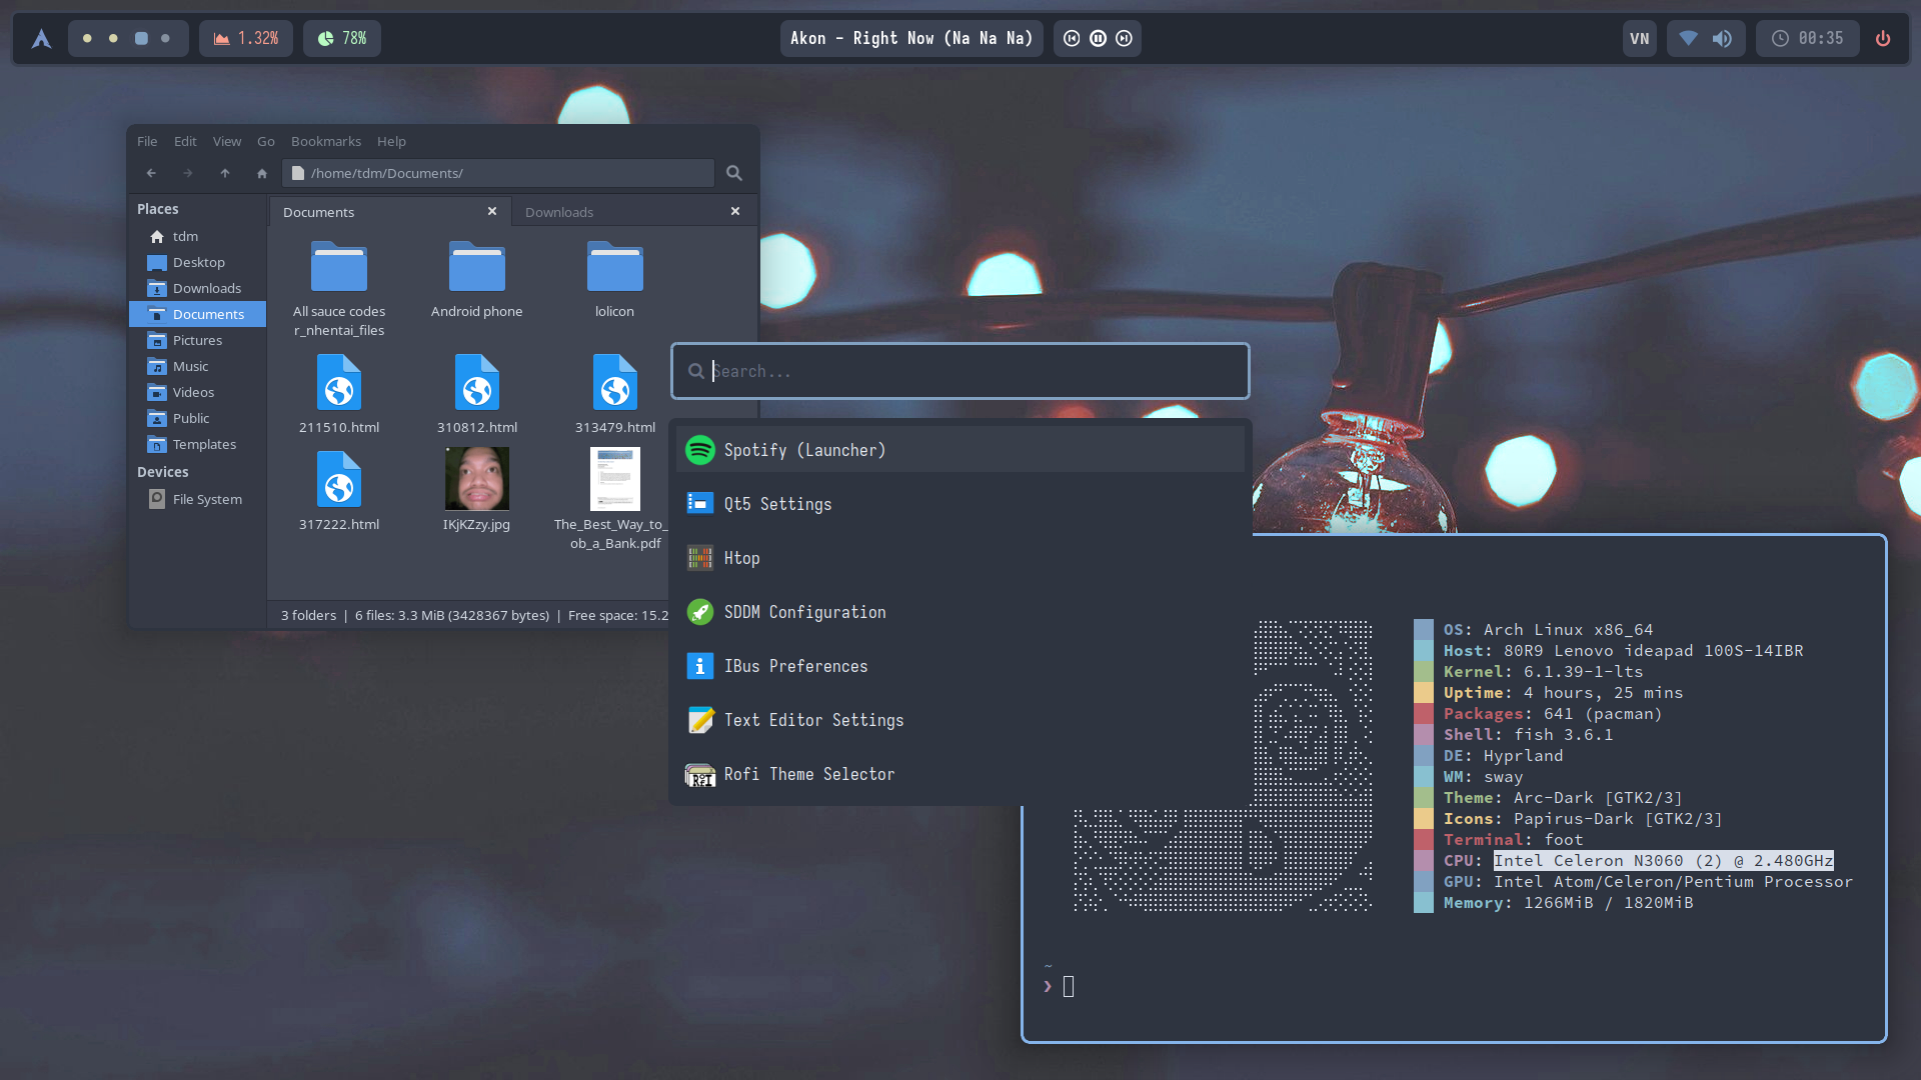This screenshot has width=1921, height=1080.
Task: Open the Wi-Fi network indicator
Action: pyautogui.click(x=1688, y=39)
